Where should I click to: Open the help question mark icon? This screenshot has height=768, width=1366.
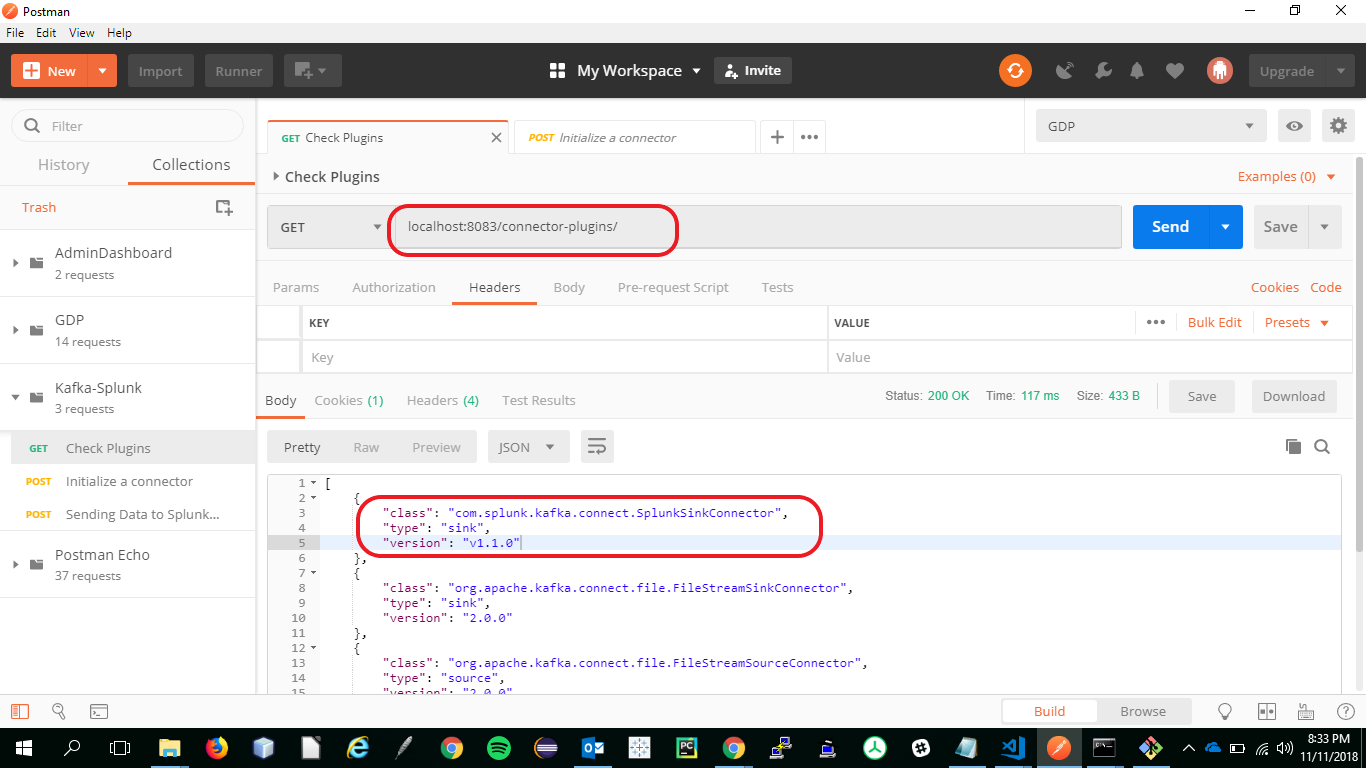pos(1345,711)
